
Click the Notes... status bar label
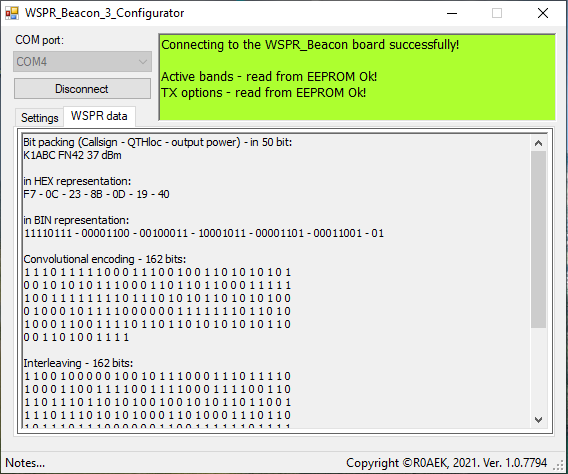tap(25, 463)
